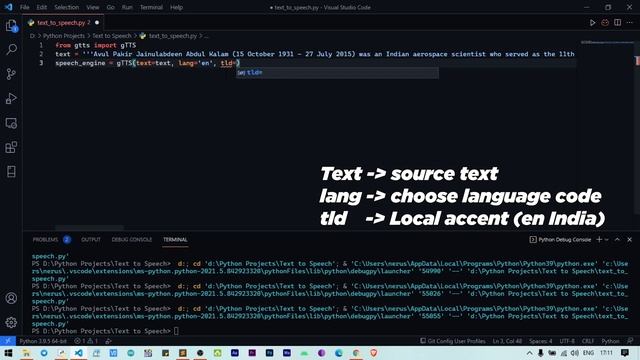640x360 pixels.
Task: Open Run menu
Action: click(127, 7)
